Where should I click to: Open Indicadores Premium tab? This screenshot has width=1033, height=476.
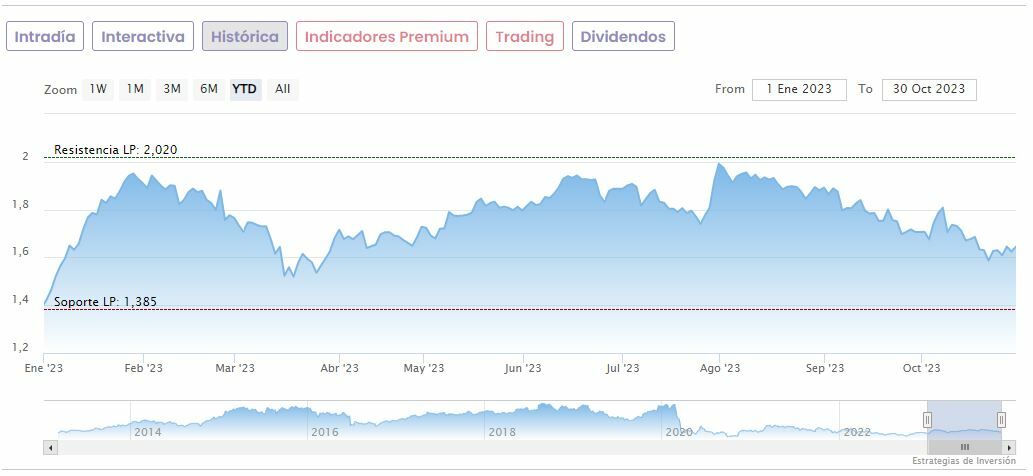click(x=386, y=37)
